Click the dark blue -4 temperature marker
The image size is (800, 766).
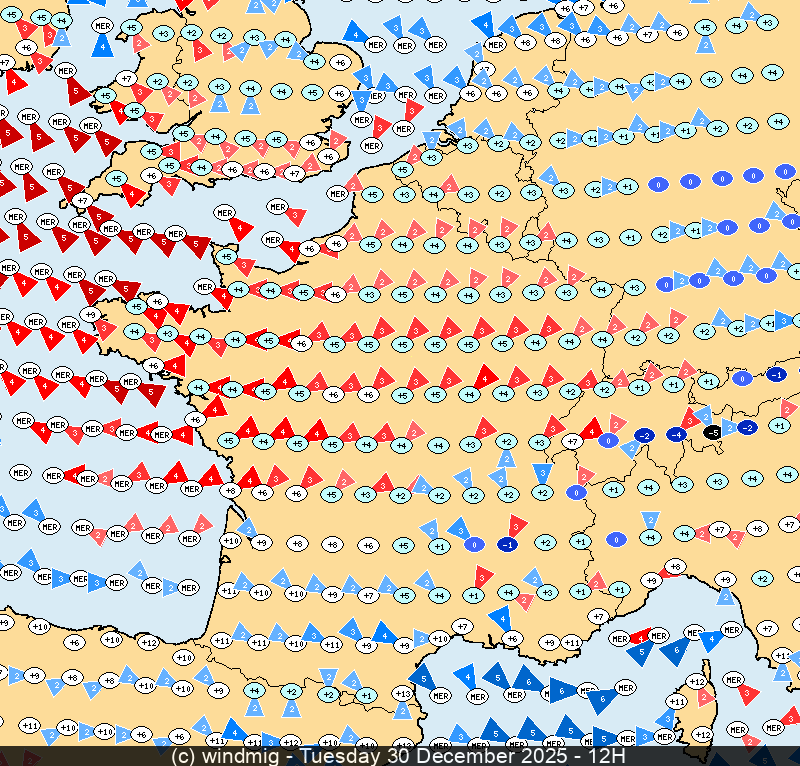[678, 435]
